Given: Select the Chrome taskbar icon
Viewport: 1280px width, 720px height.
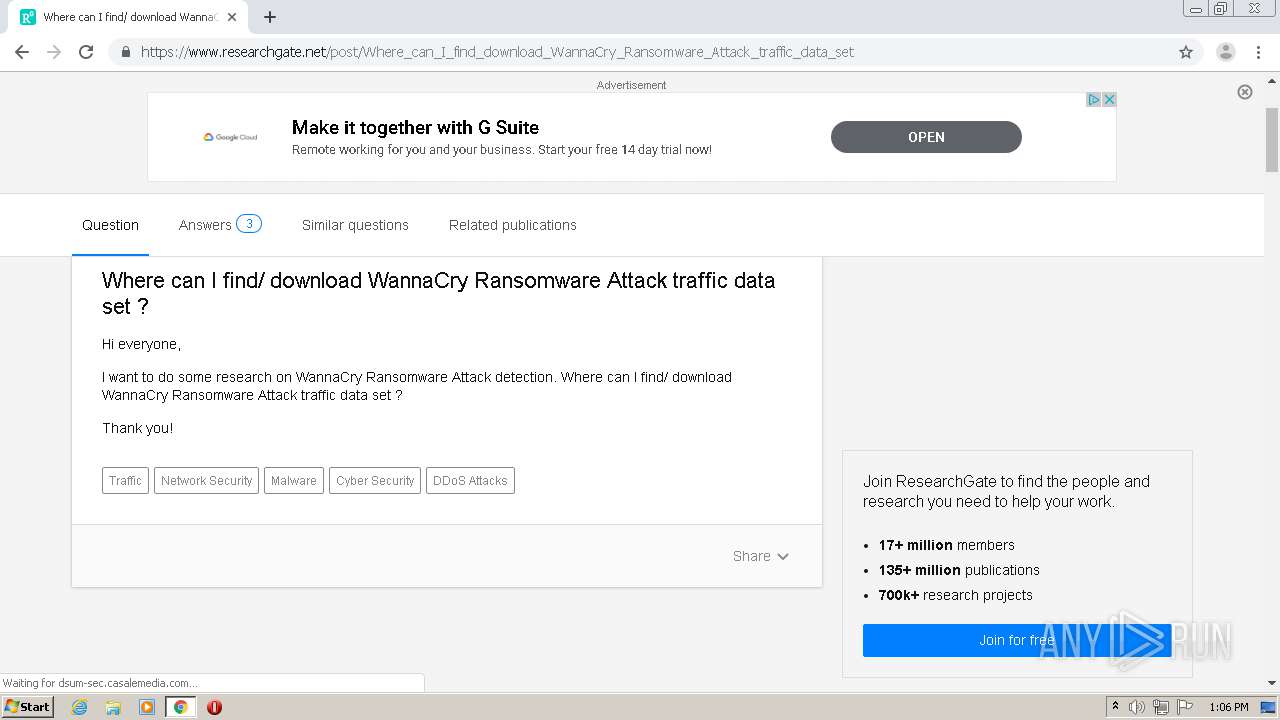Looking at the screenshot, I should pyautogui.click(x=181, y=707).
